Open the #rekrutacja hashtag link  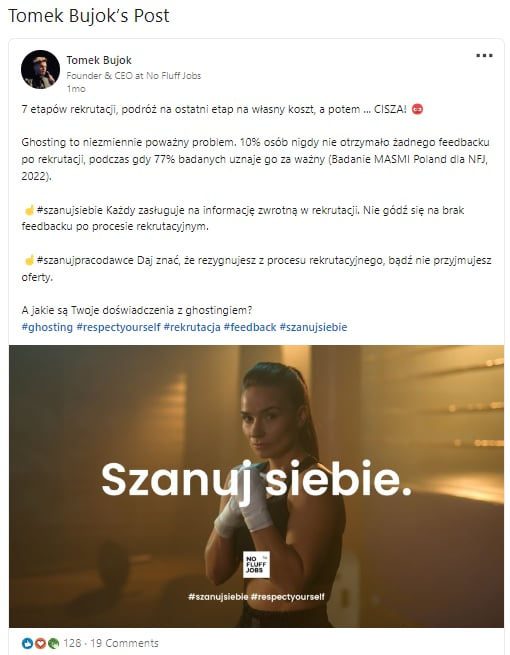point(192,327)
